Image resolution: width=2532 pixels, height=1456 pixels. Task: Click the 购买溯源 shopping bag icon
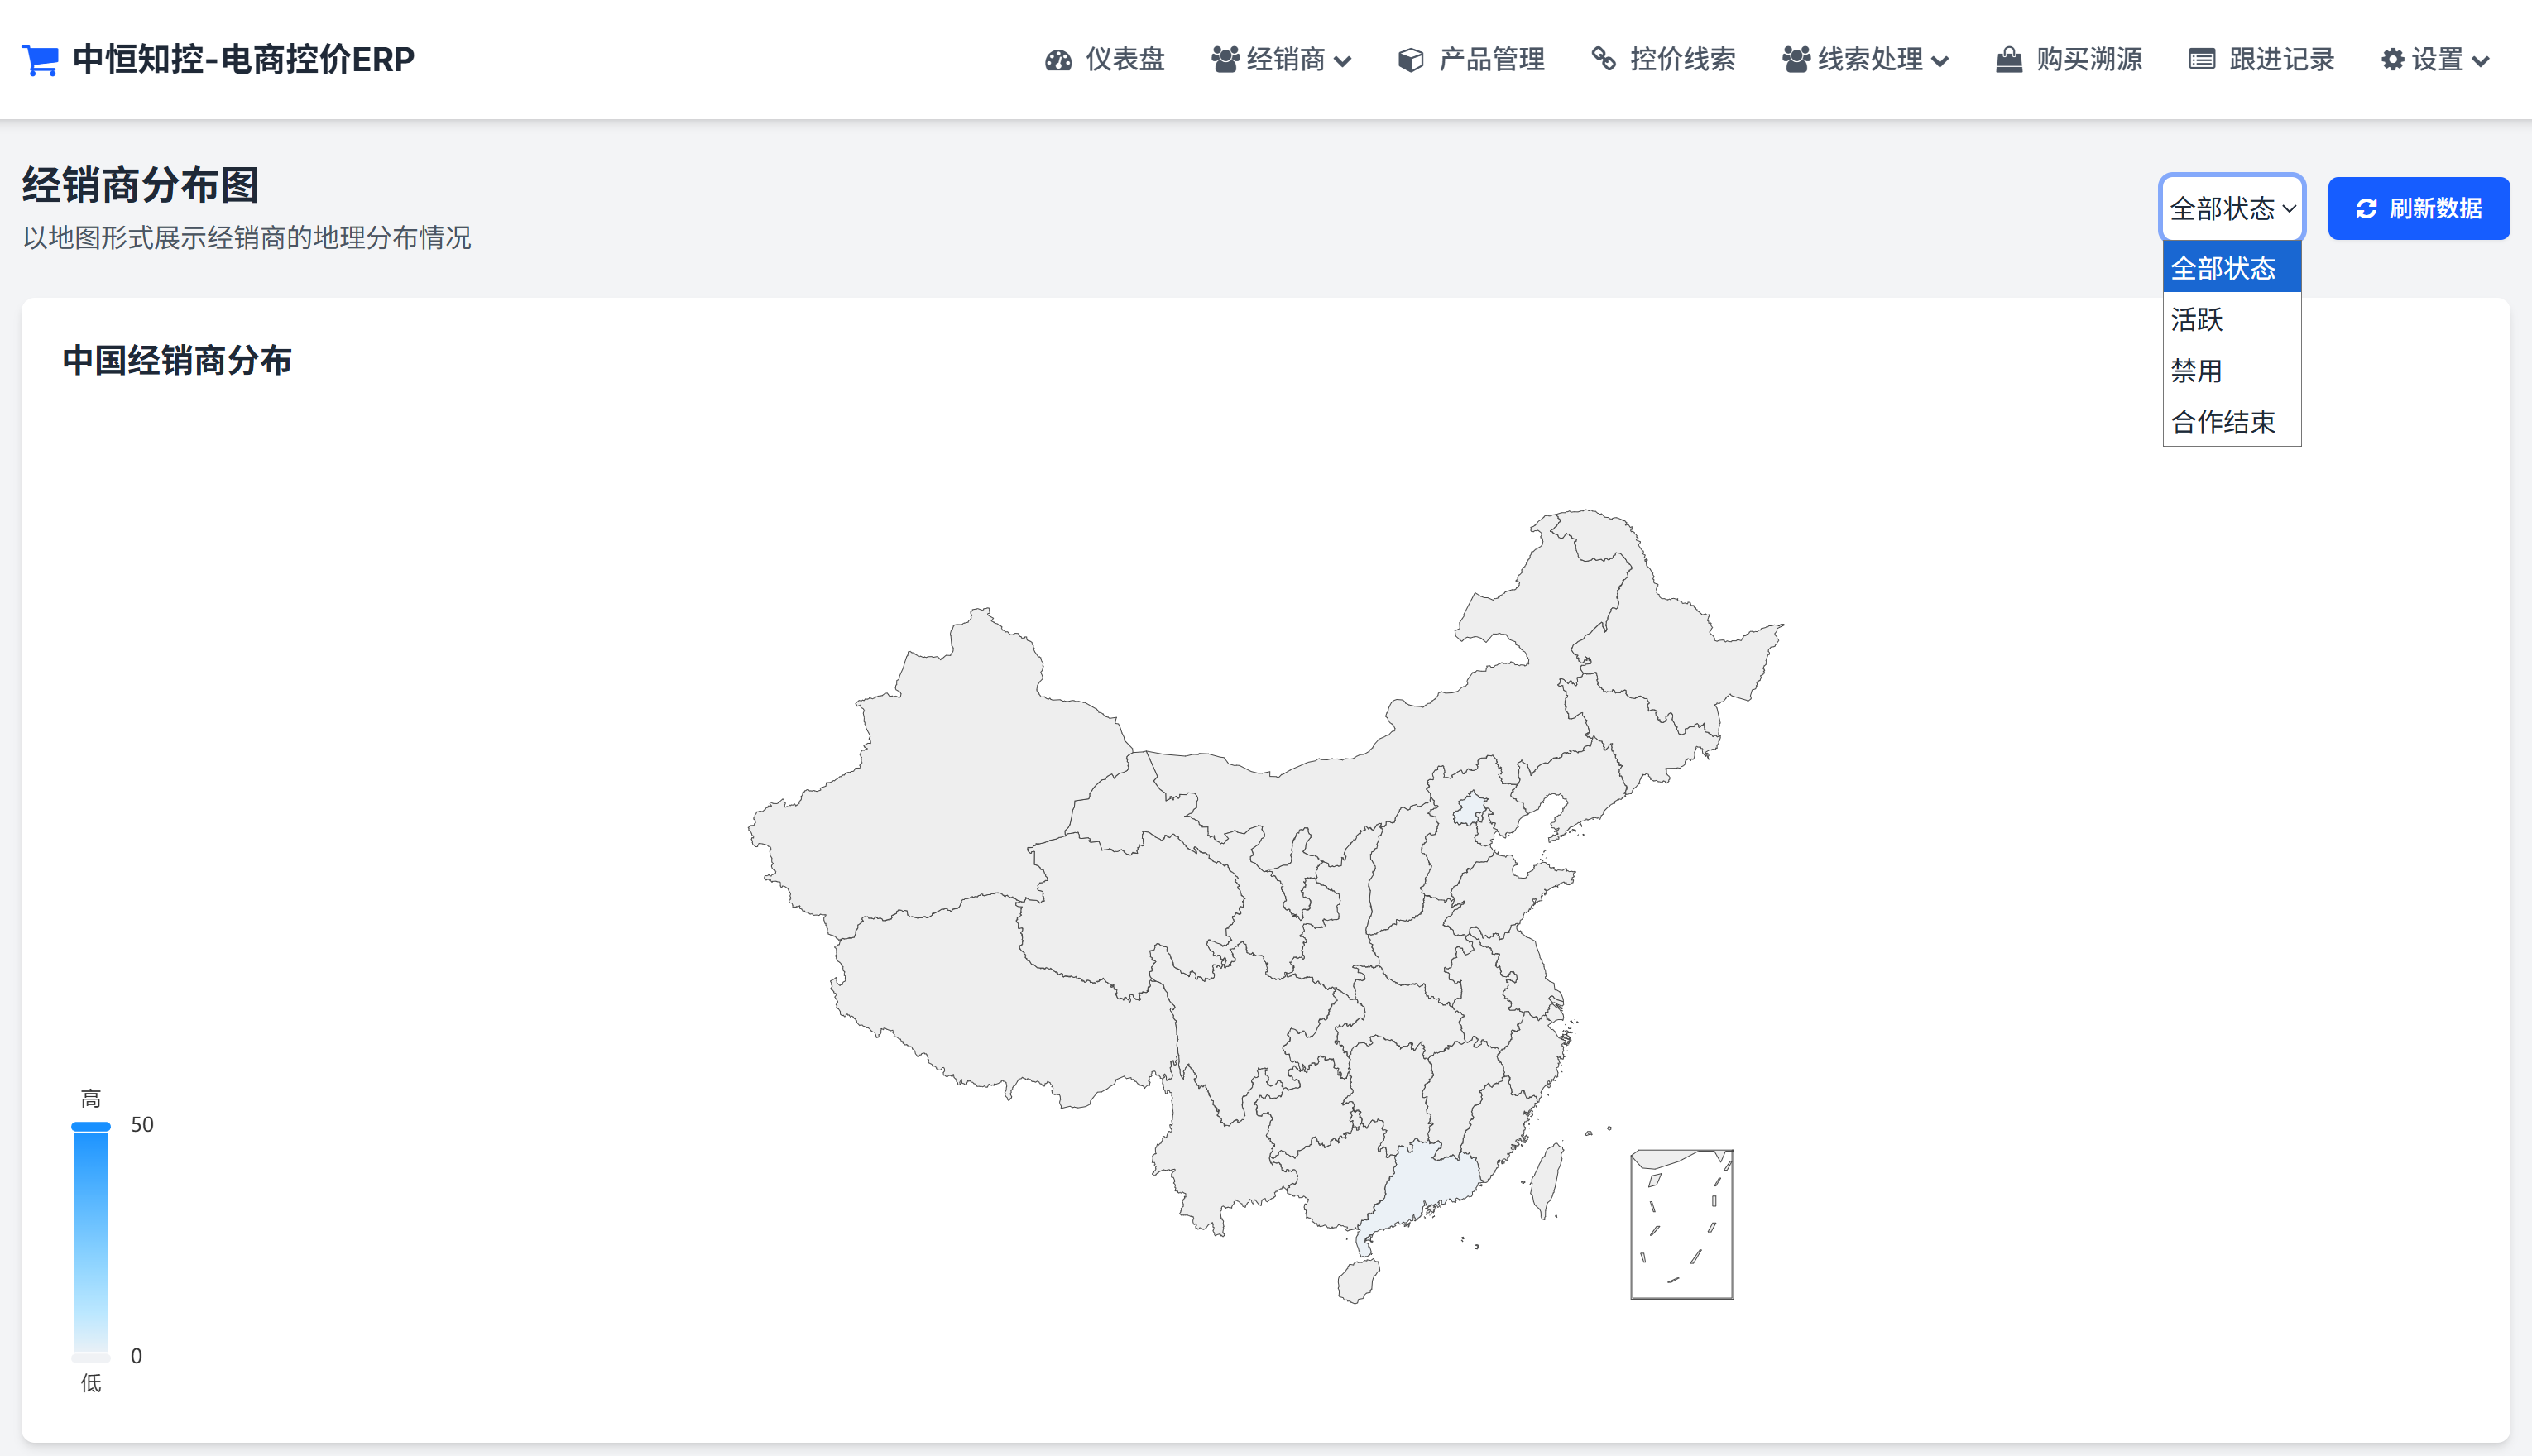(x=2008, y=60)
